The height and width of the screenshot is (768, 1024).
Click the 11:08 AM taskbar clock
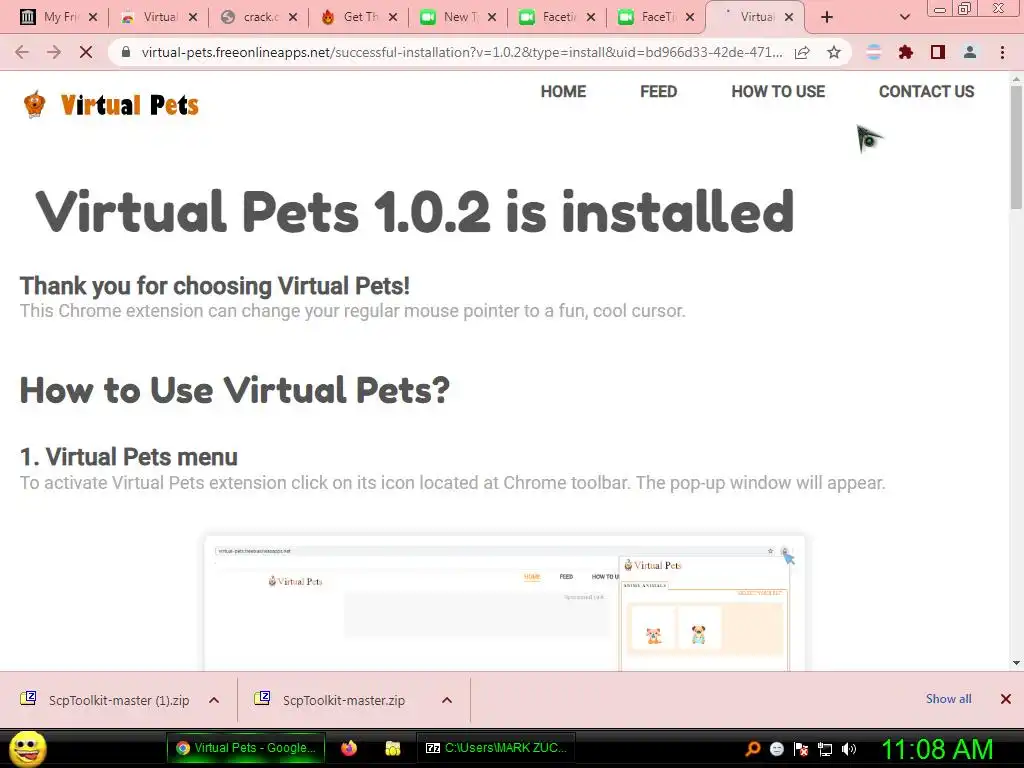[937, 749]
